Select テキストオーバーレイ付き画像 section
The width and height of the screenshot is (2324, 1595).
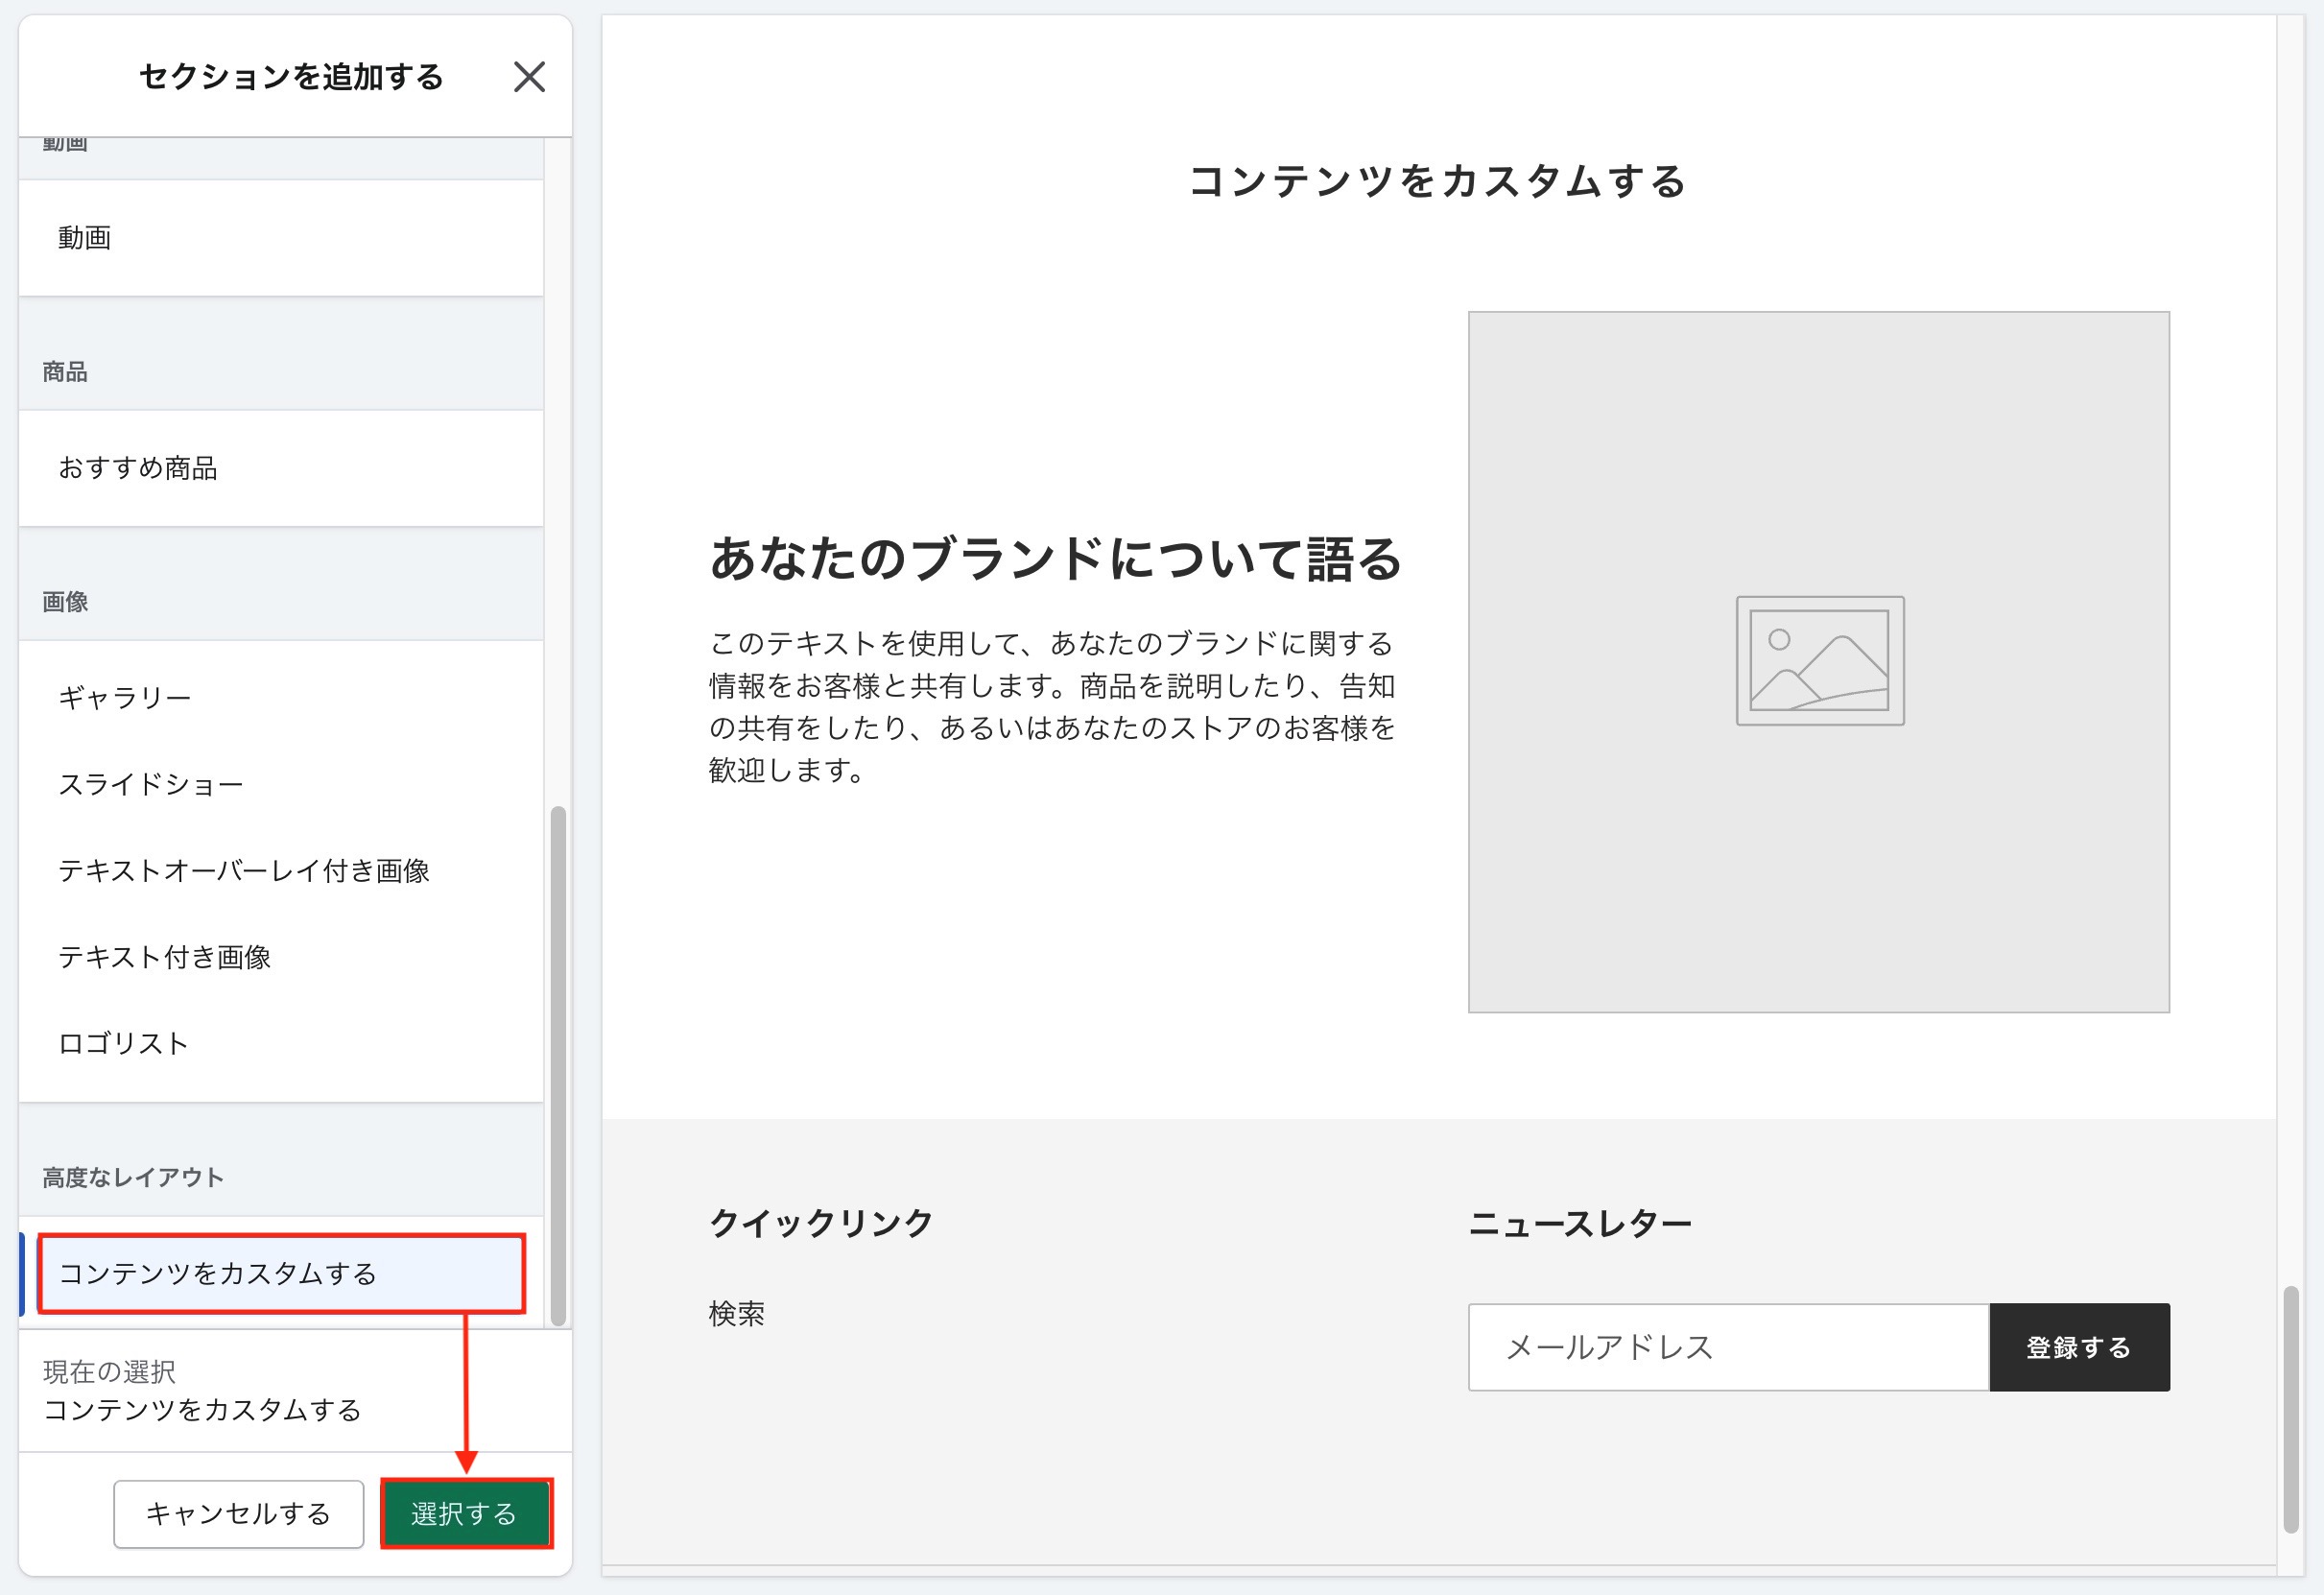pyautogui.click(x=281, y=870)
